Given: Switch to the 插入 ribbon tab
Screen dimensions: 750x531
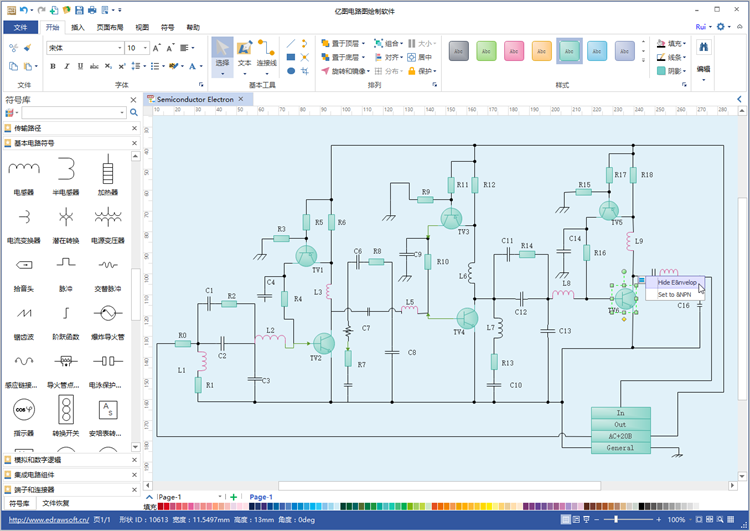Looking at the screenshot, I should (x=78, y=27).
